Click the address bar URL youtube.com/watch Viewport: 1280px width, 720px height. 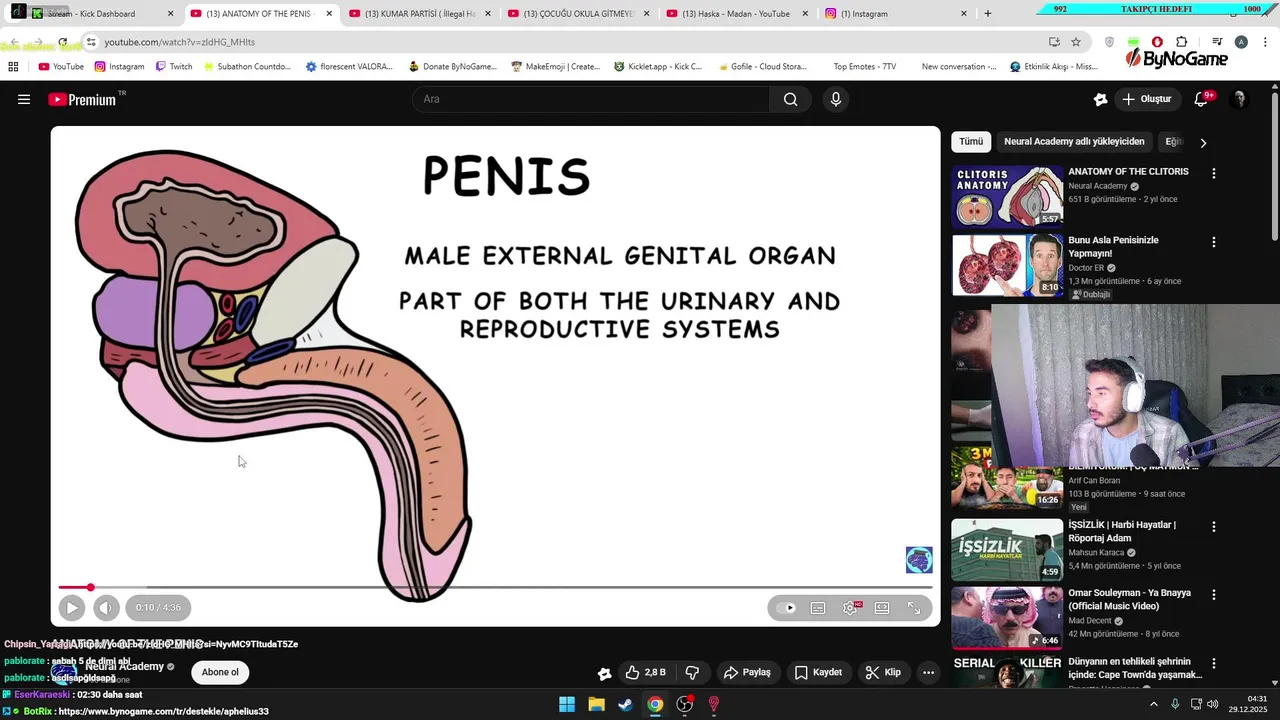tap(180, 42)
